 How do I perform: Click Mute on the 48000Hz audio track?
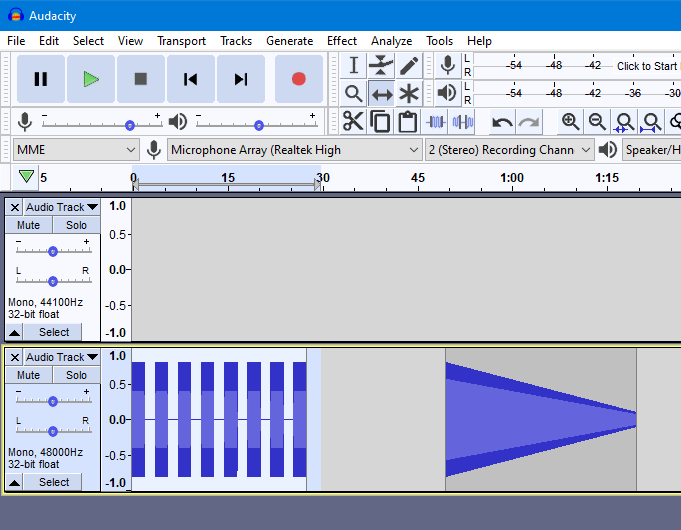[x=28, y=375]
